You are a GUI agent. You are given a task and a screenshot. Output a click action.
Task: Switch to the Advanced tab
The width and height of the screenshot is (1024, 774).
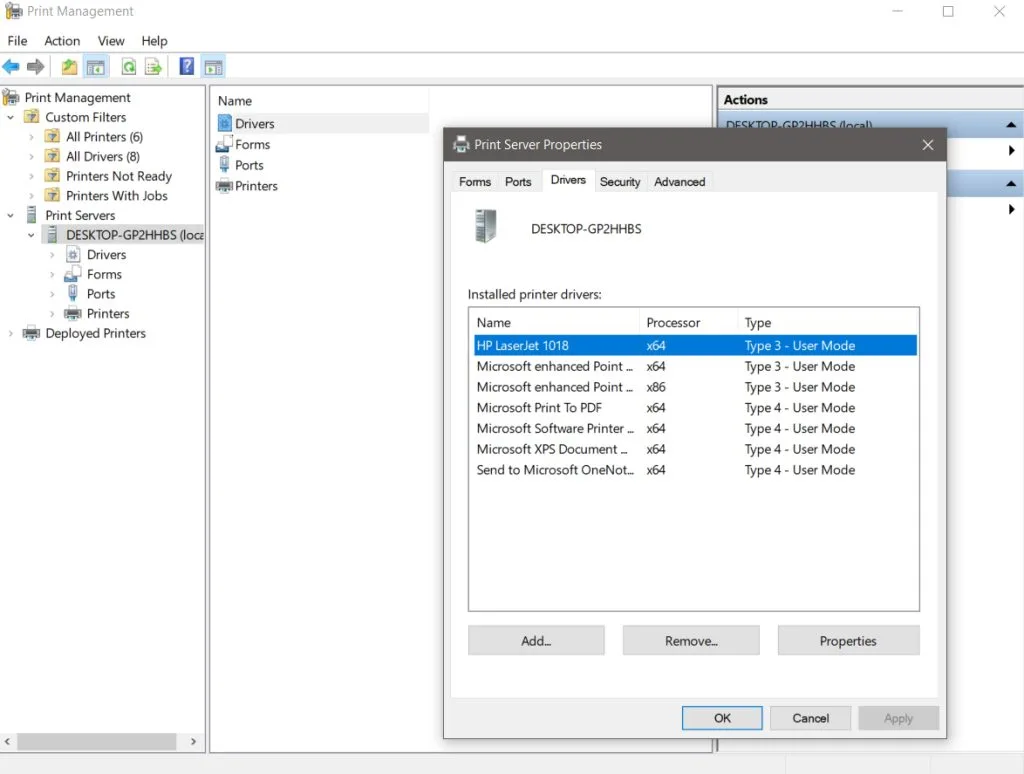[x=680, y=182]
